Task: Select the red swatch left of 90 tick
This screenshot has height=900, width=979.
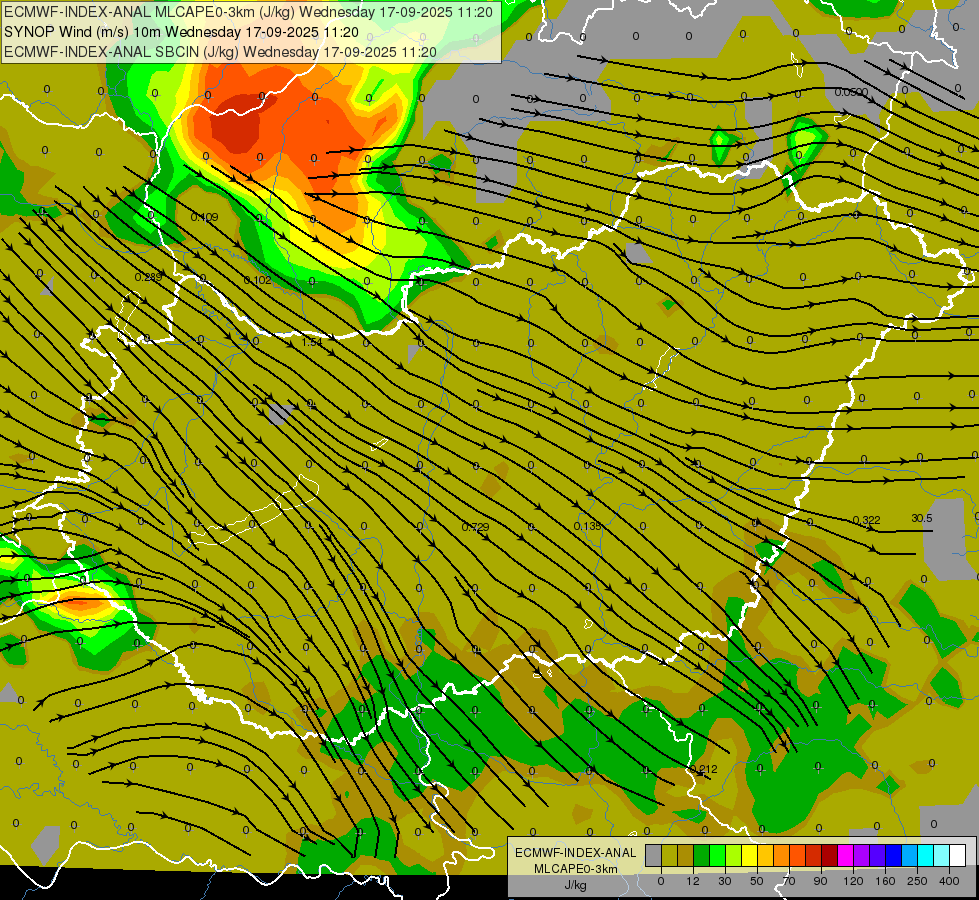Action: 814,855
